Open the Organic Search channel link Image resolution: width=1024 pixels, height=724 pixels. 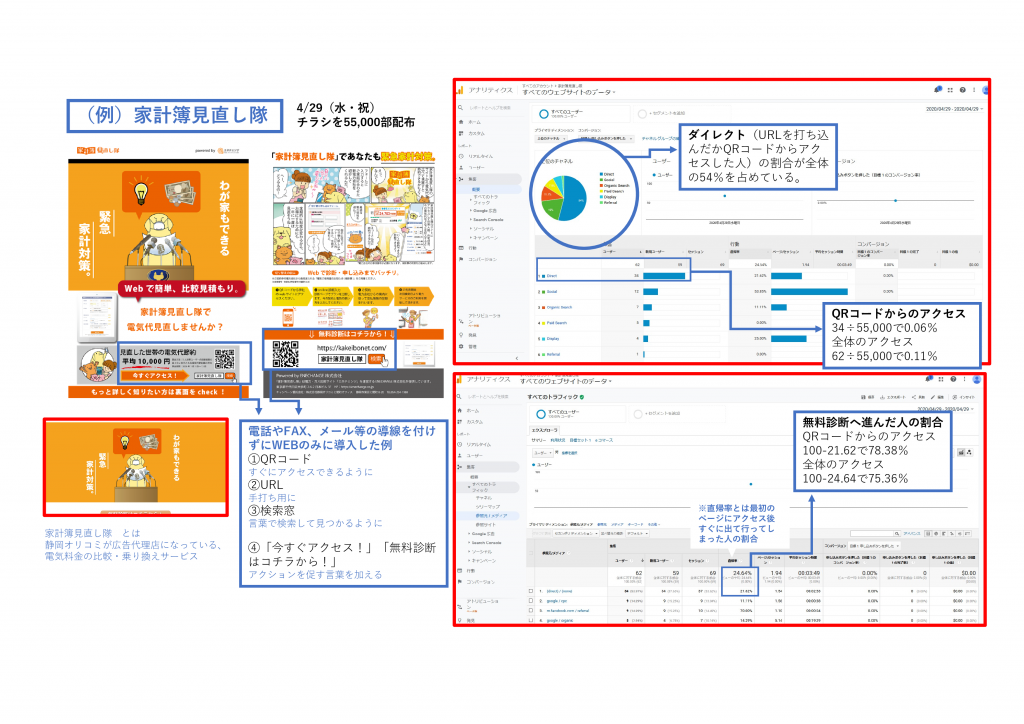(560, 307)
